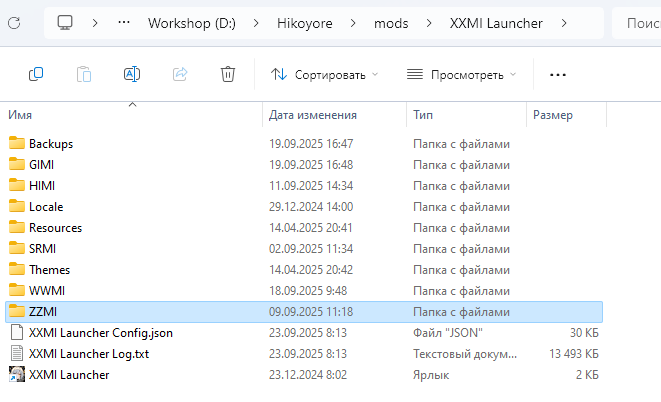Navigate to Workshop (D:) in breadcrumb
This screenshot has height=402, width=661.
(192, 23)
